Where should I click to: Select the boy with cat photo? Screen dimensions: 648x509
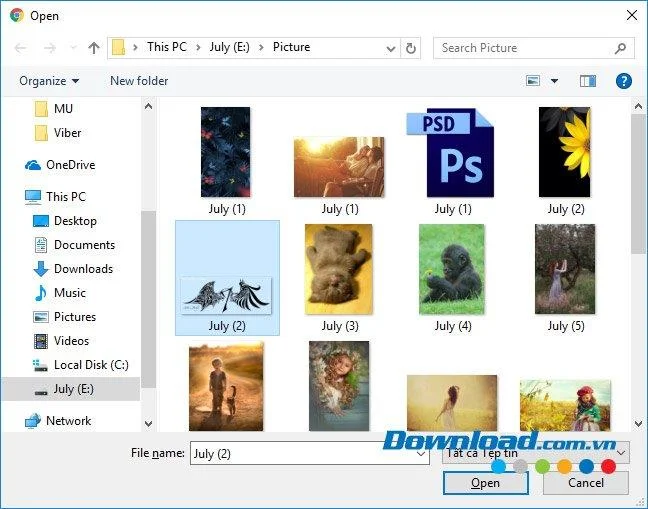tap(226, 386)
